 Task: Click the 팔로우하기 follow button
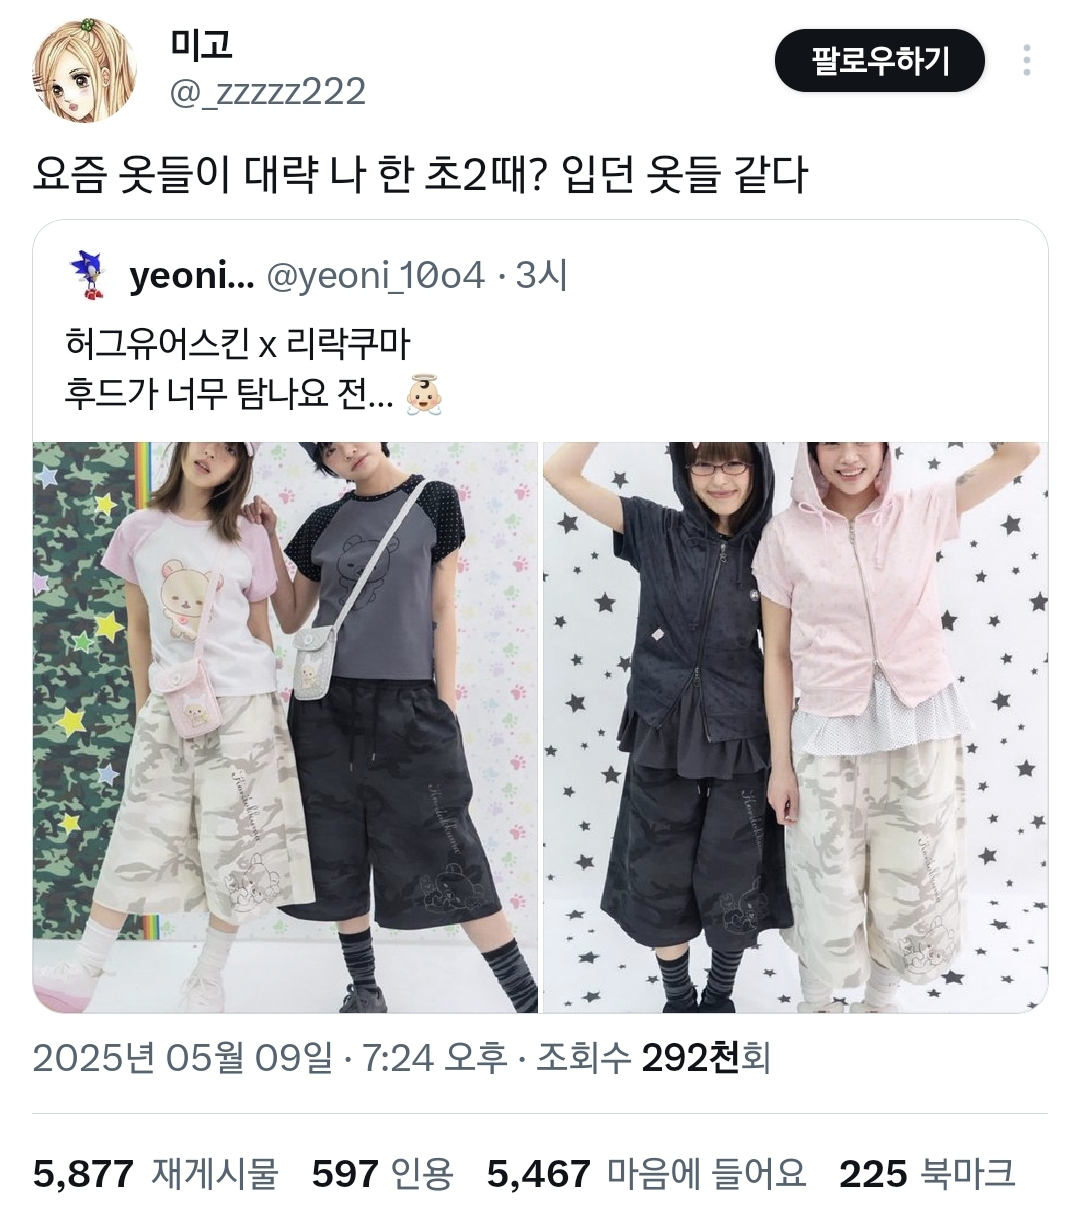[x=880, y=60]
